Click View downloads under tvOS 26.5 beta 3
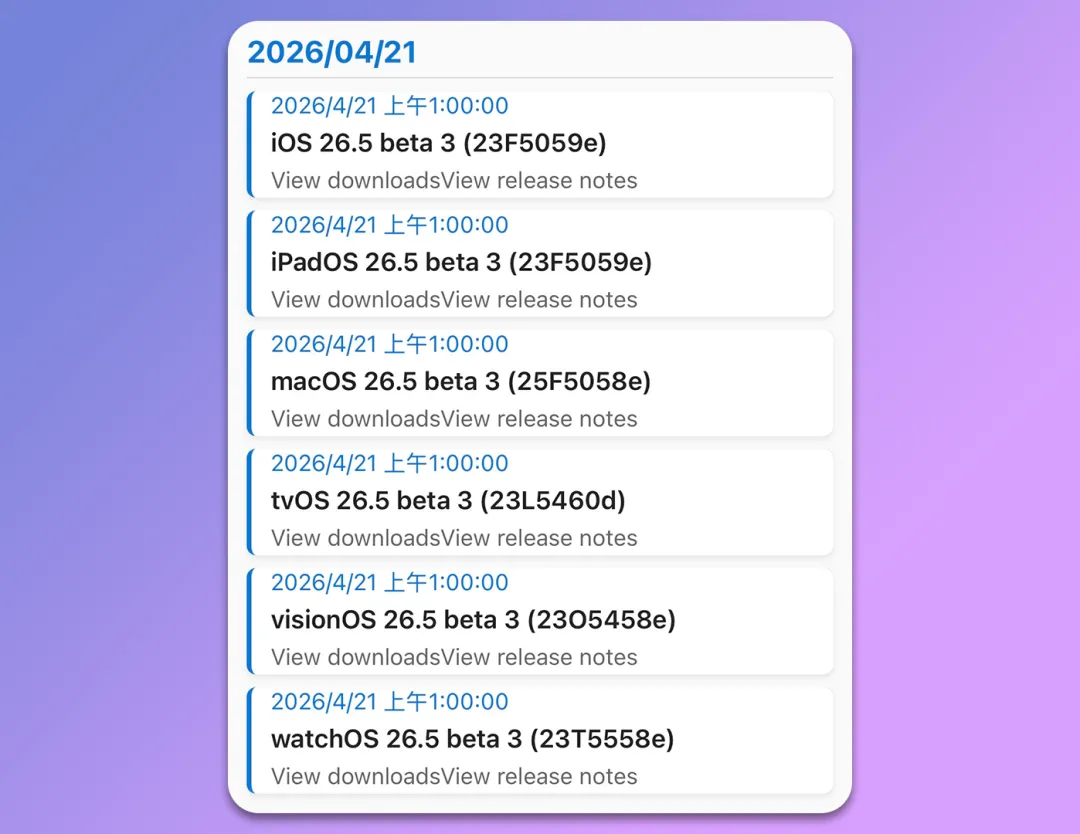1080x834 pixels. point(355,538)
